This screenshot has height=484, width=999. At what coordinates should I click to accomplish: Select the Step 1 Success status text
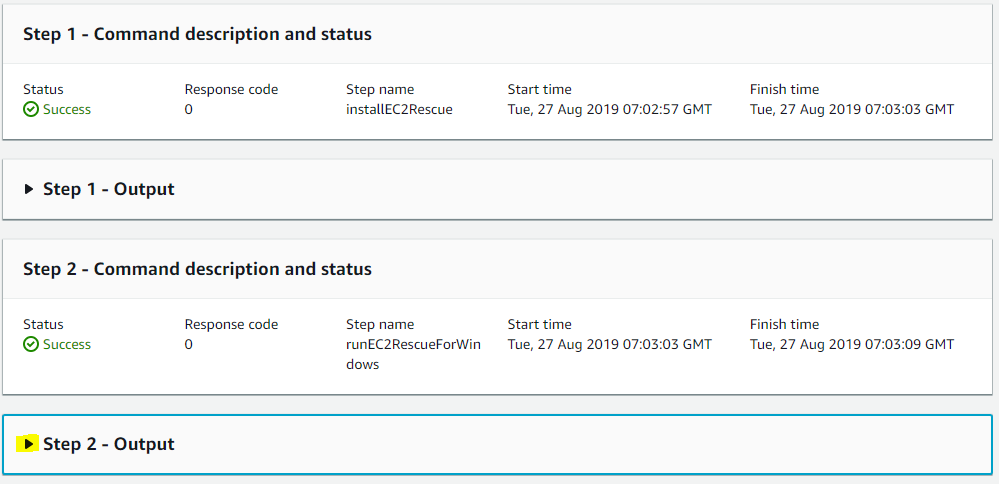[x=67, y=110]
